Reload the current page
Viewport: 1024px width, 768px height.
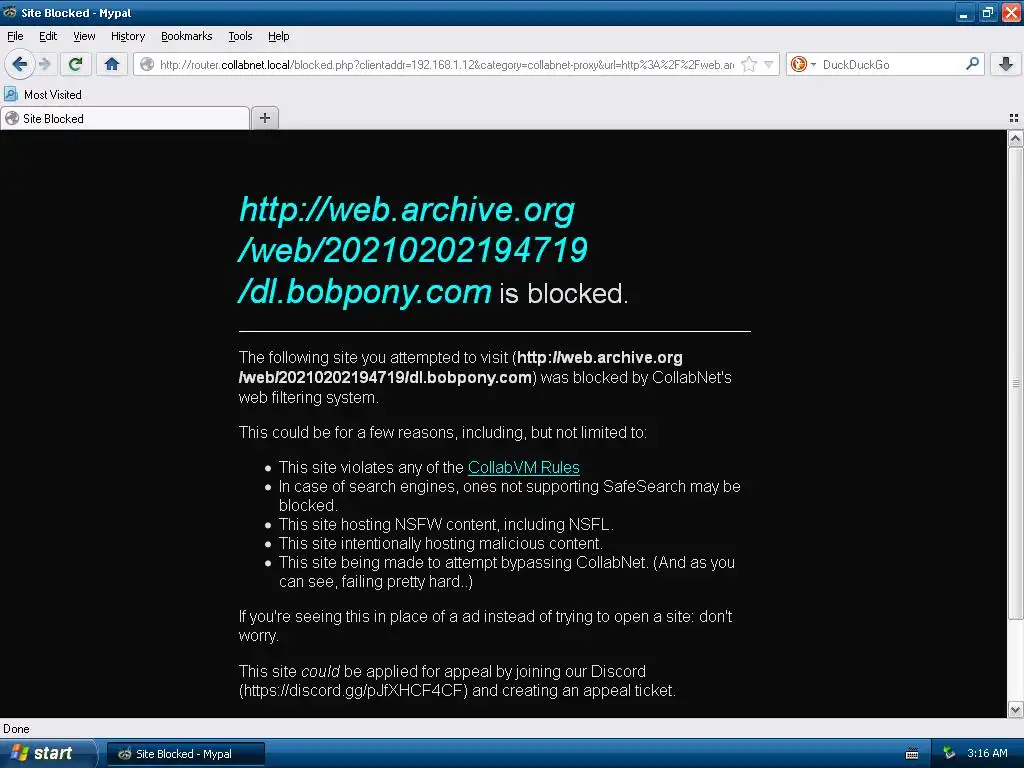[x=76, y=64]
